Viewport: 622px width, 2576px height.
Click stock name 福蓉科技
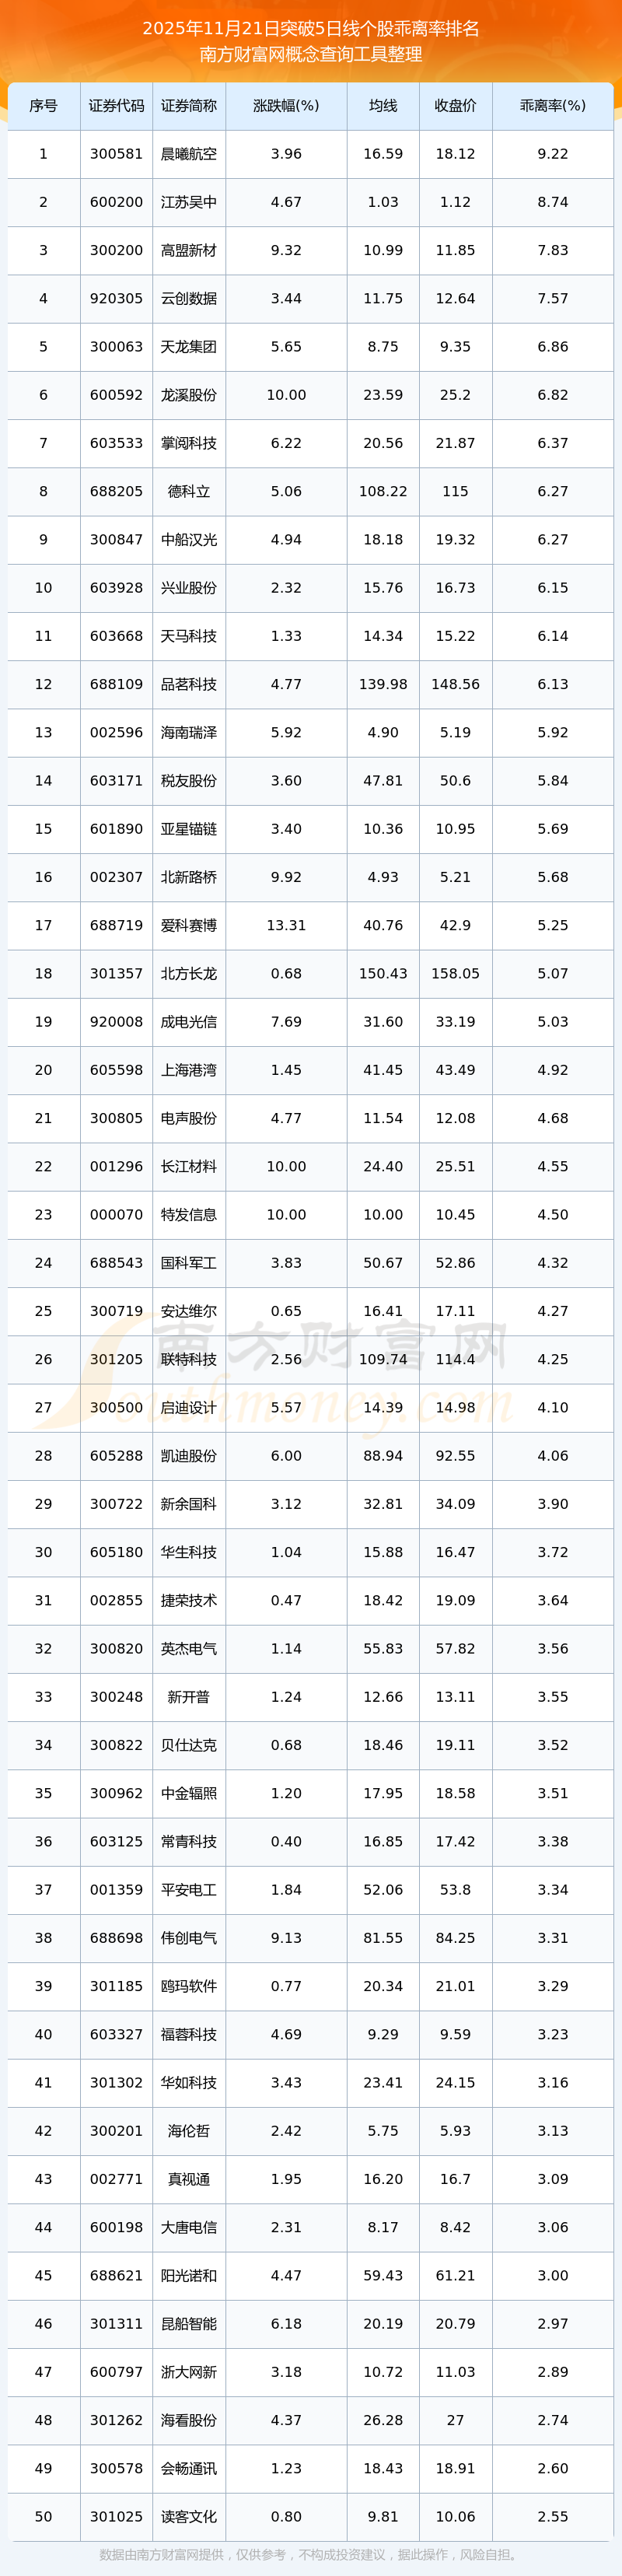[189, 2035]
